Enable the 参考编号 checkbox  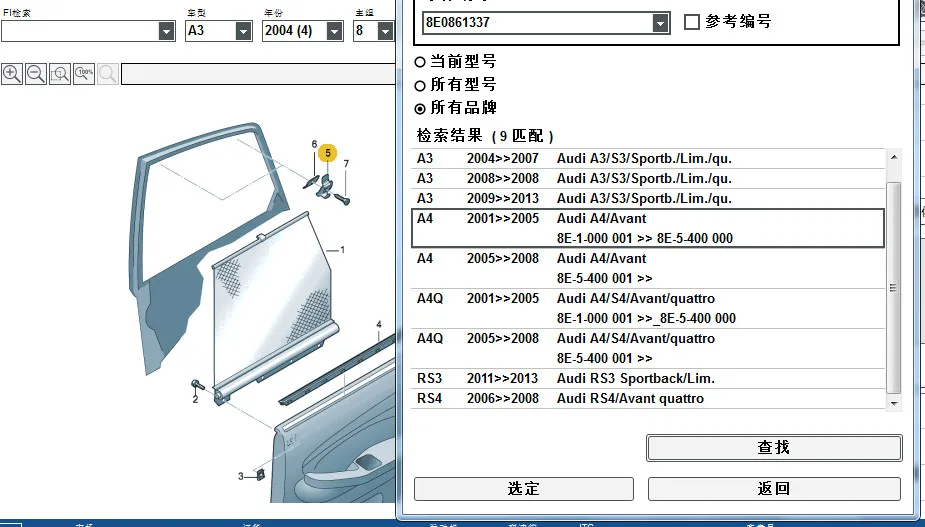[692, 22]
